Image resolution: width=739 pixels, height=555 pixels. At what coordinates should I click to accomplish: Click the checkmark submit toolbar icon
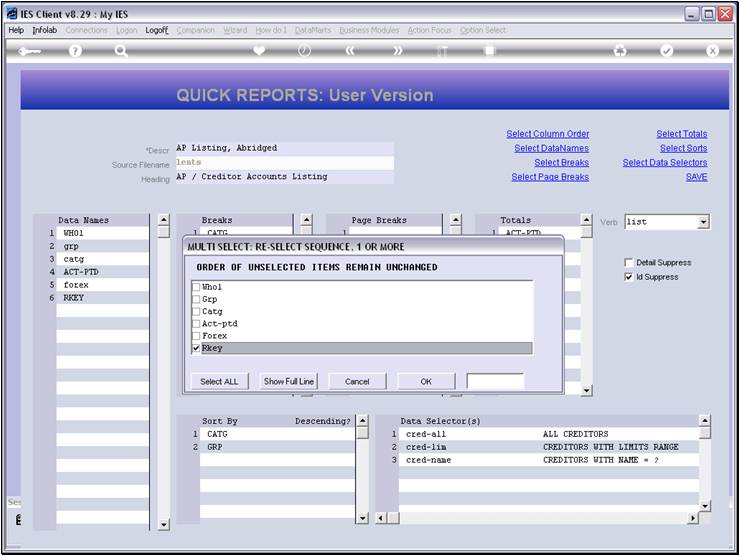(666, 50)
